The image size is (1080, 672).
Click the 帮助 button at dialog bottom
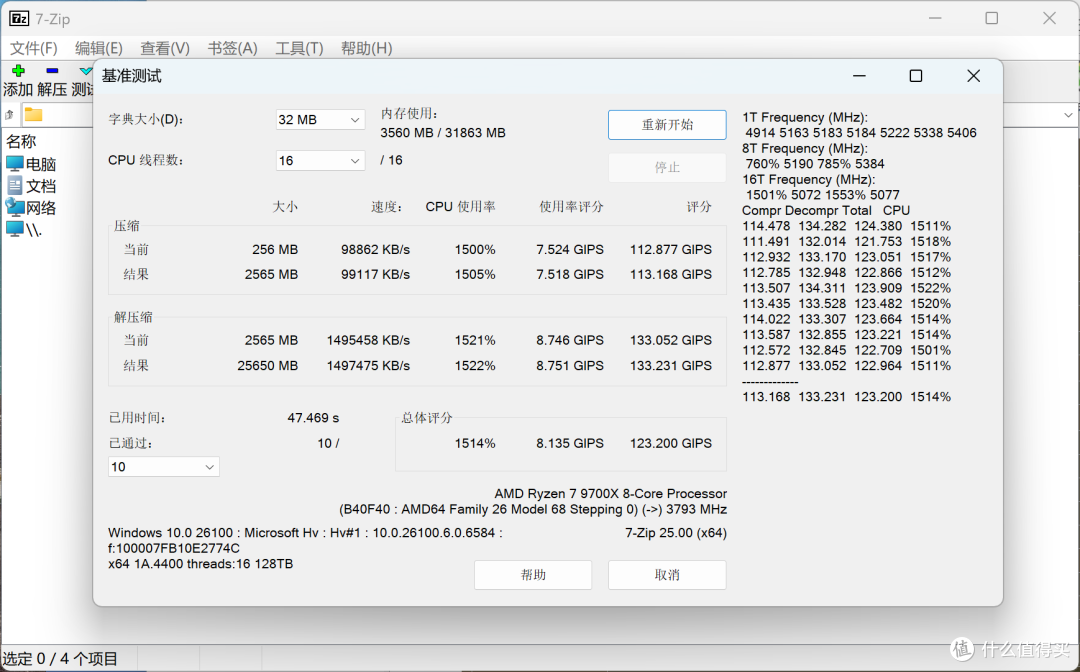[x=532, y=575]
